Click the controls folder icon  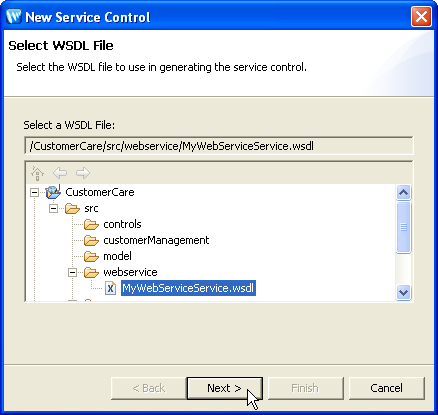pos(91,225)
